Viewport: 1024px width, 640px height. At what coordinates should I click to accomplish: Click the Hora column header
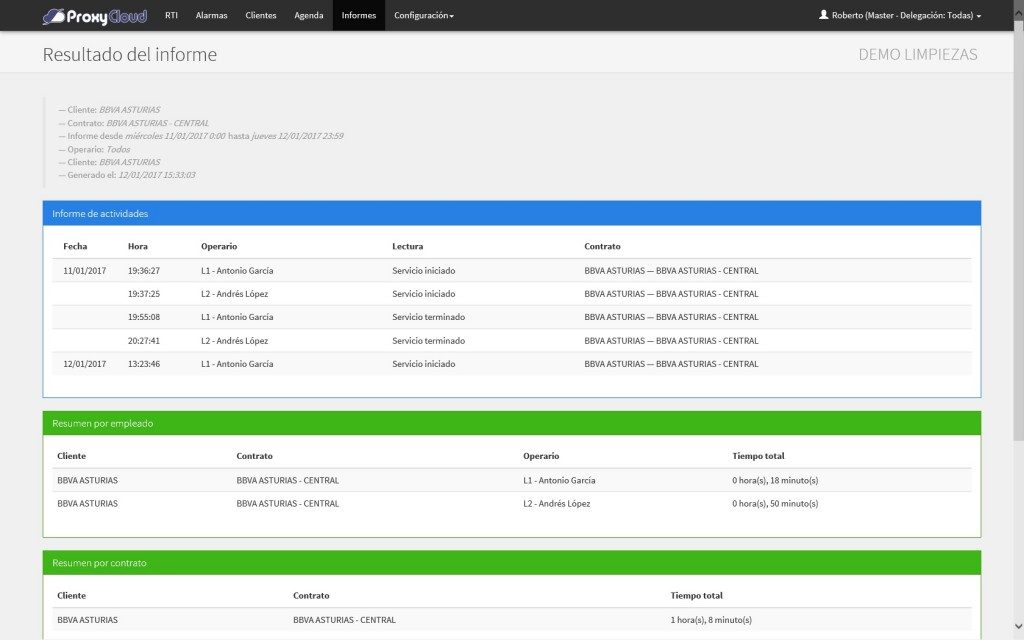(x=138, y=246)
